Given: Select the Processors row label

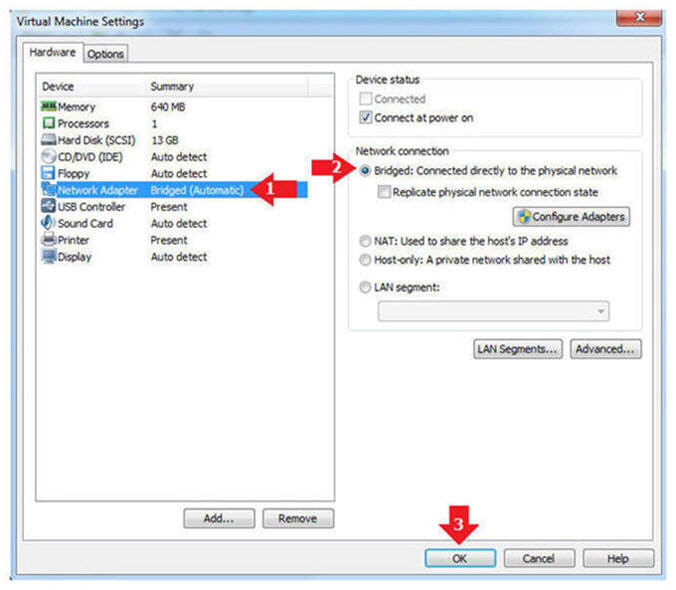Looking at the screenshot, I should 83,123.
